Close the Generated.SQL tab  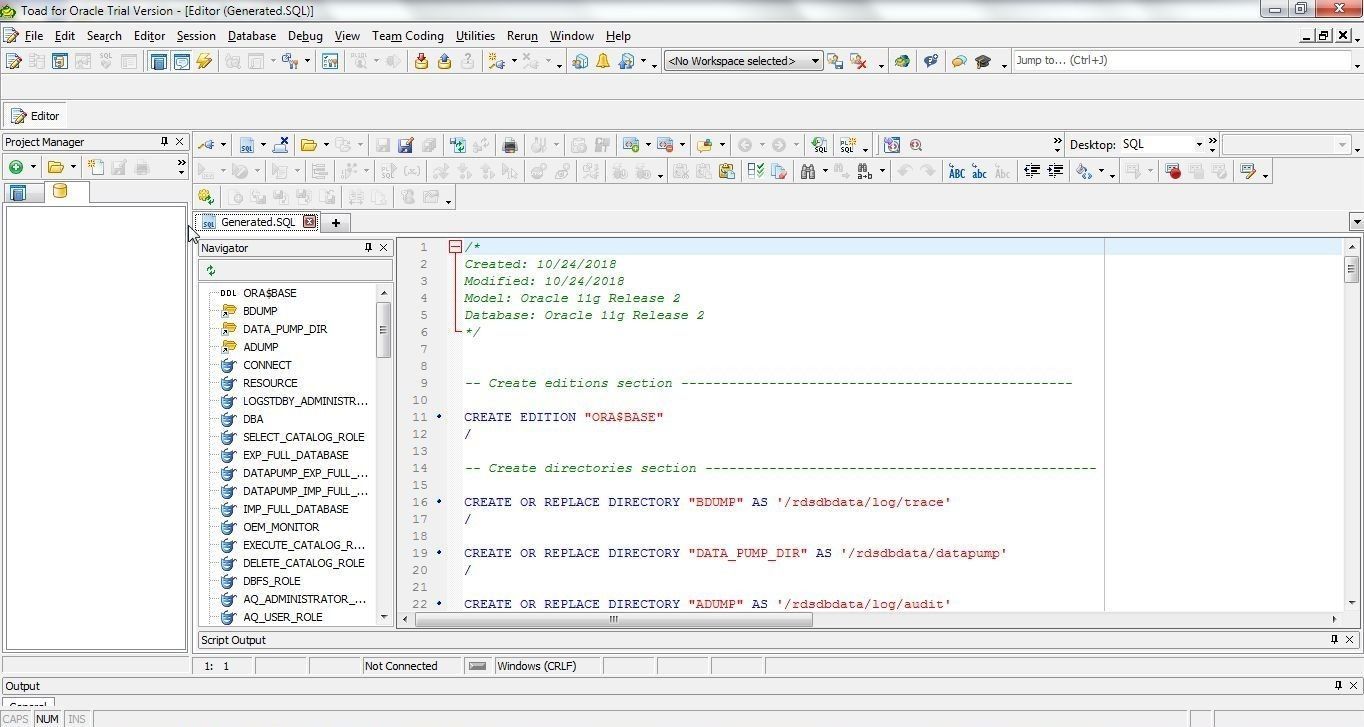pyautogui.click(x=310, y=222)
